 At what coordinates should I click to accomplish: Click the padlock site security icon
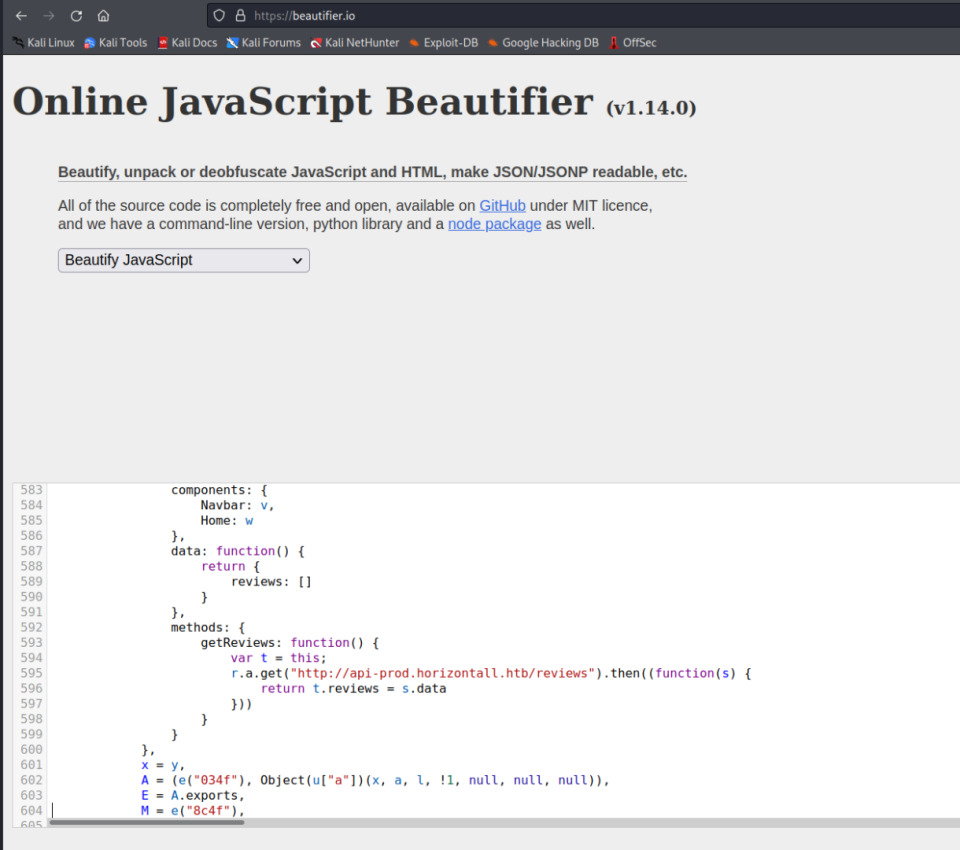point(239,16)
